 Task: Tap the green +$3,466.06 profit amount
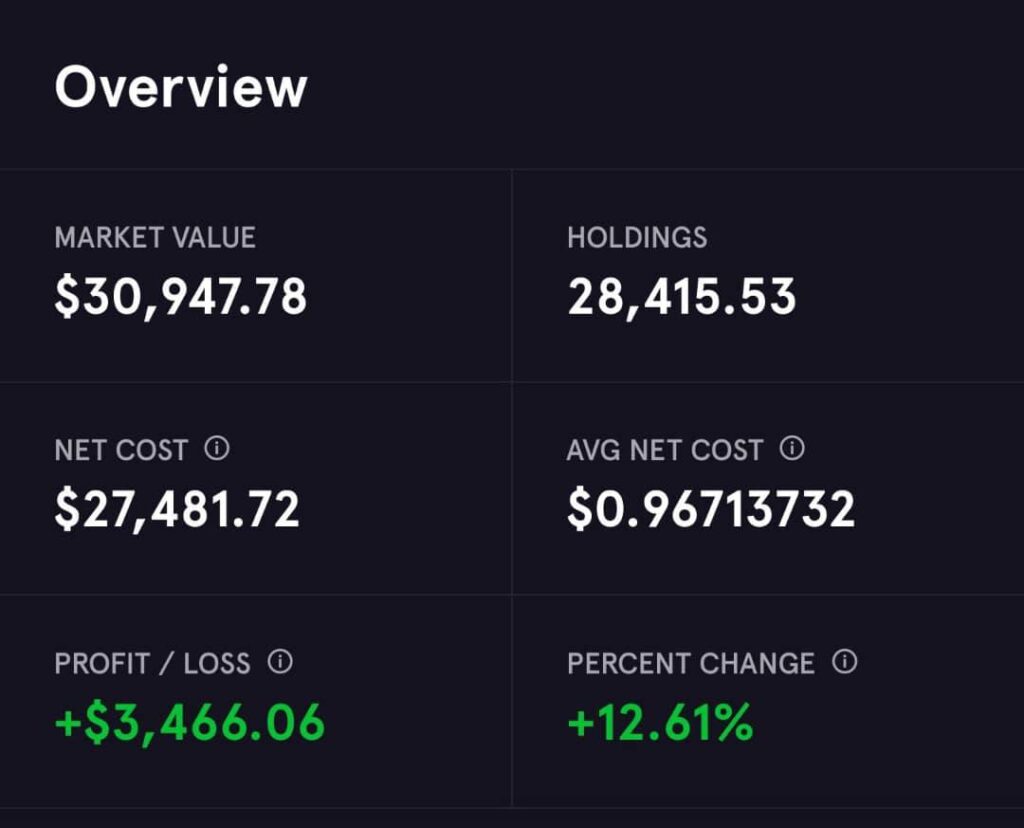(x=190, y=722)
